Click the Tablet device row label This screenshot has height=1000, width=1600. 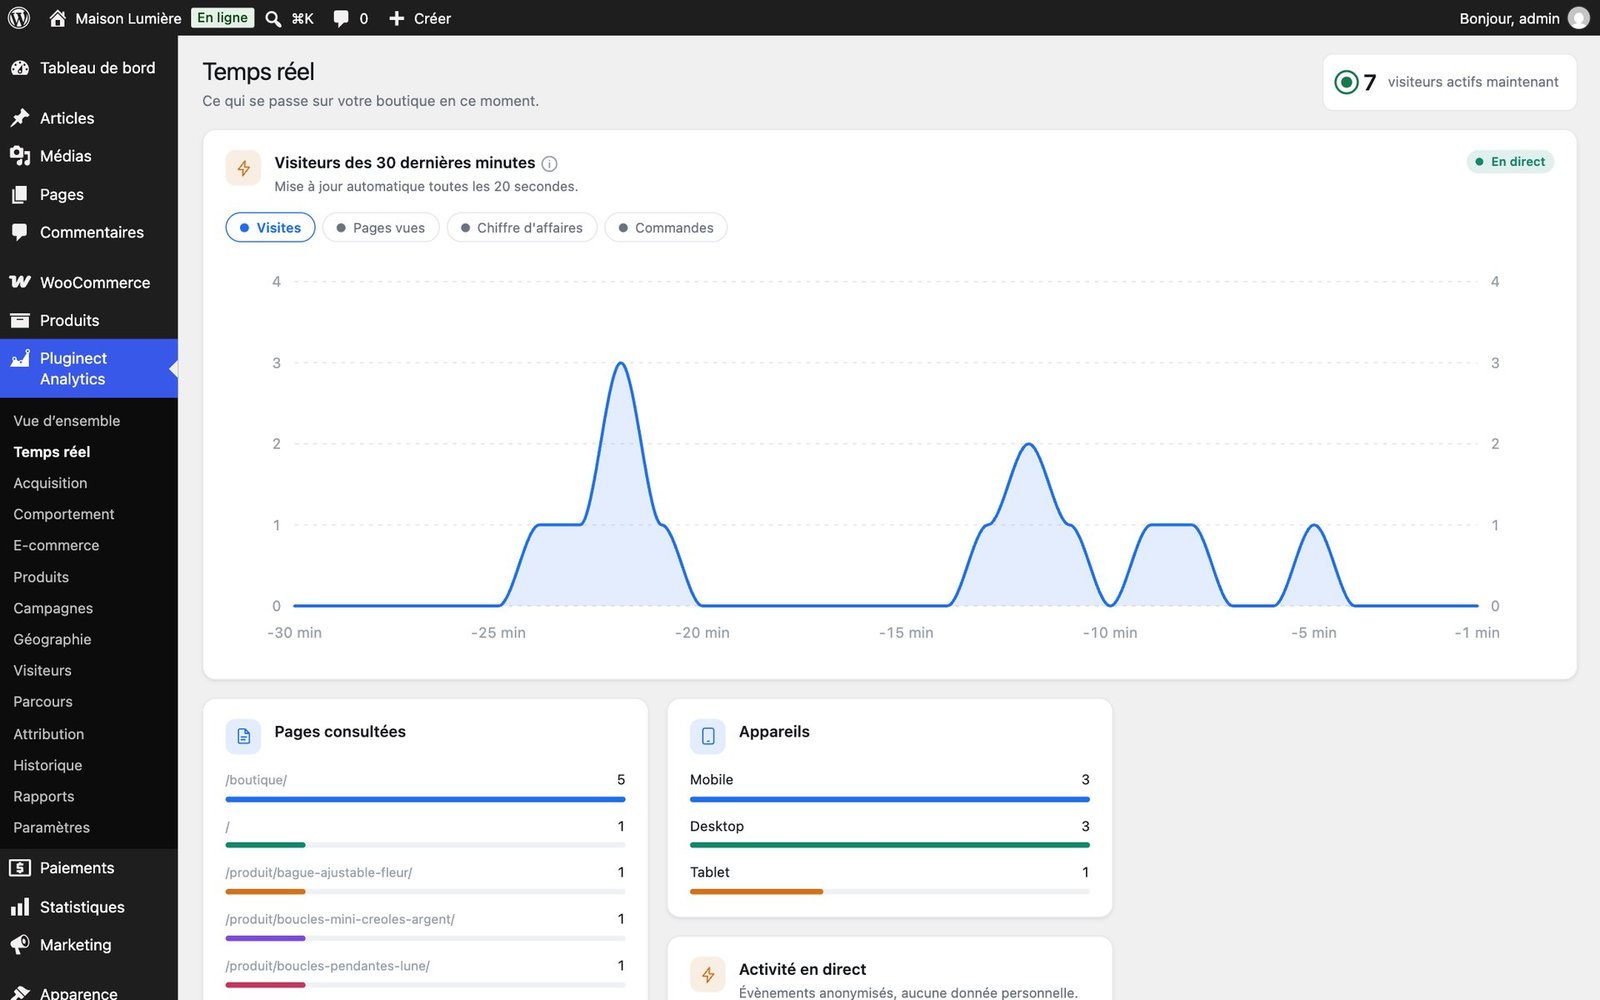click(710, 873)
